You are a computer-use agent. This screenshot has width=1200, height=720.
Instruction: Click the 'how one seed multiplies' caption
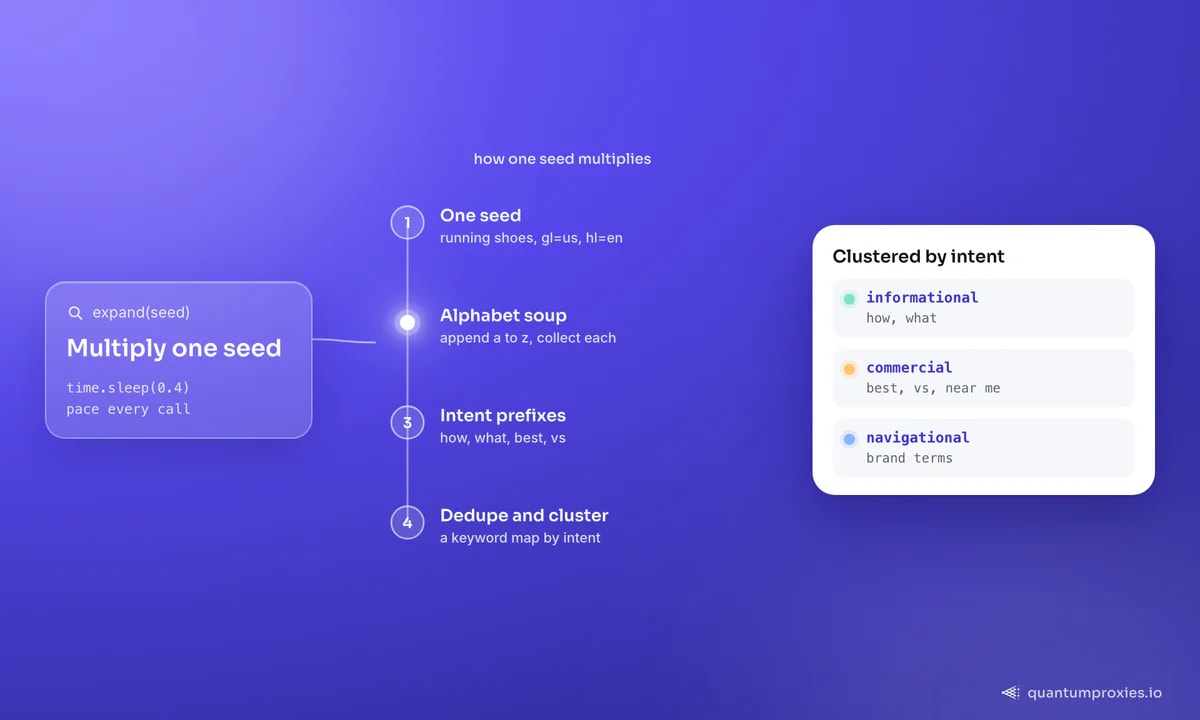[562, 159]
